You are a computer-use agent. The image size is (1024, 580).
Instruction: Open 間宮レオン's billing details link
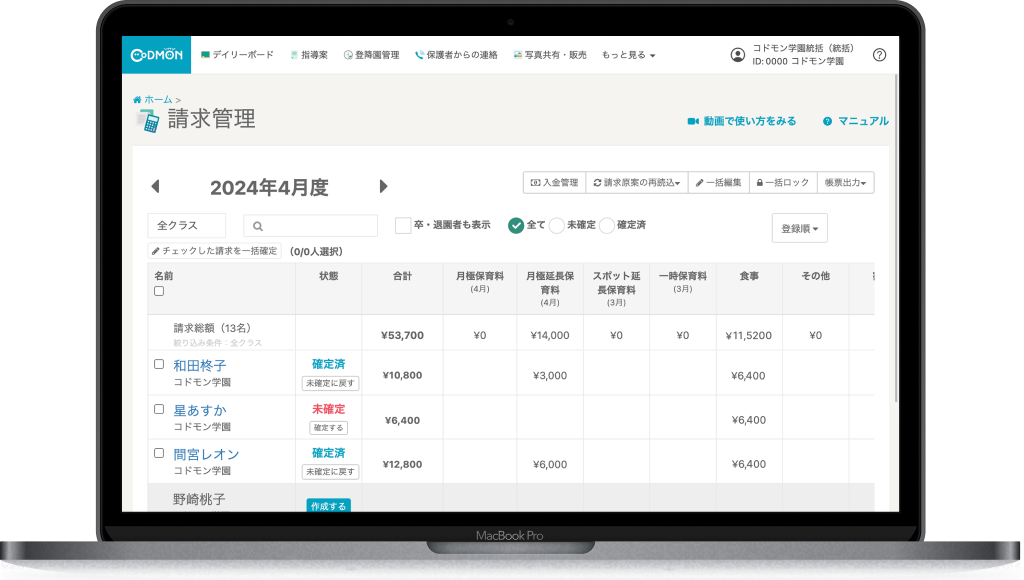click(206, 454)
